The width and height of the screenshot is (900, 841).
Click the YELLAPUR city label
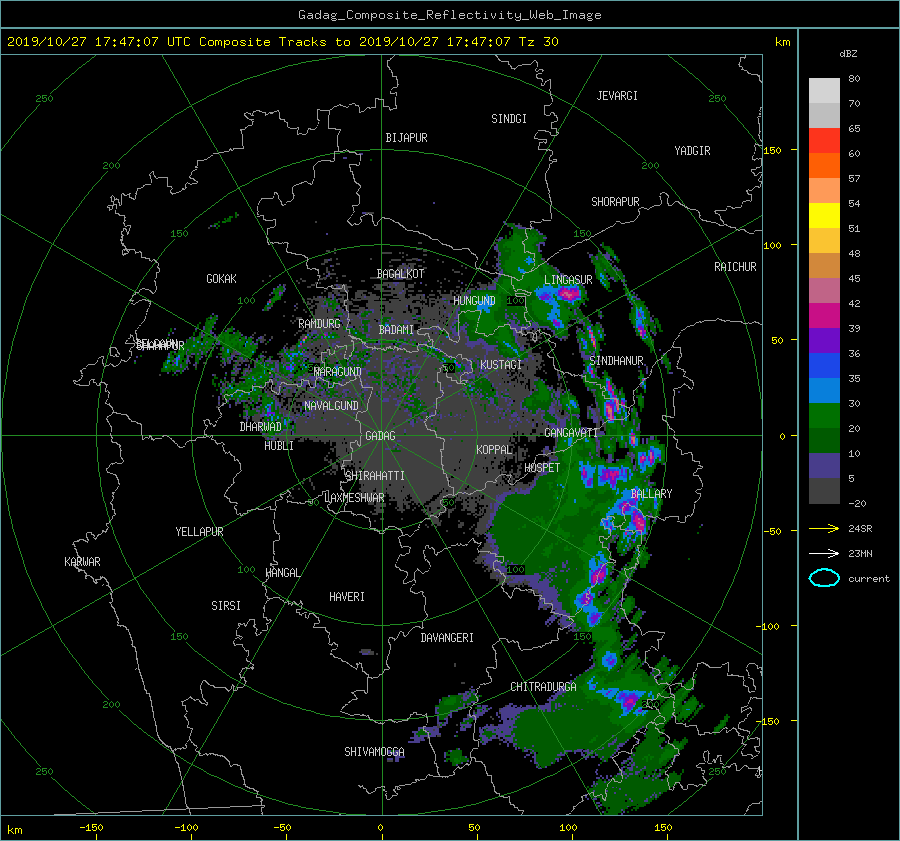199,532
